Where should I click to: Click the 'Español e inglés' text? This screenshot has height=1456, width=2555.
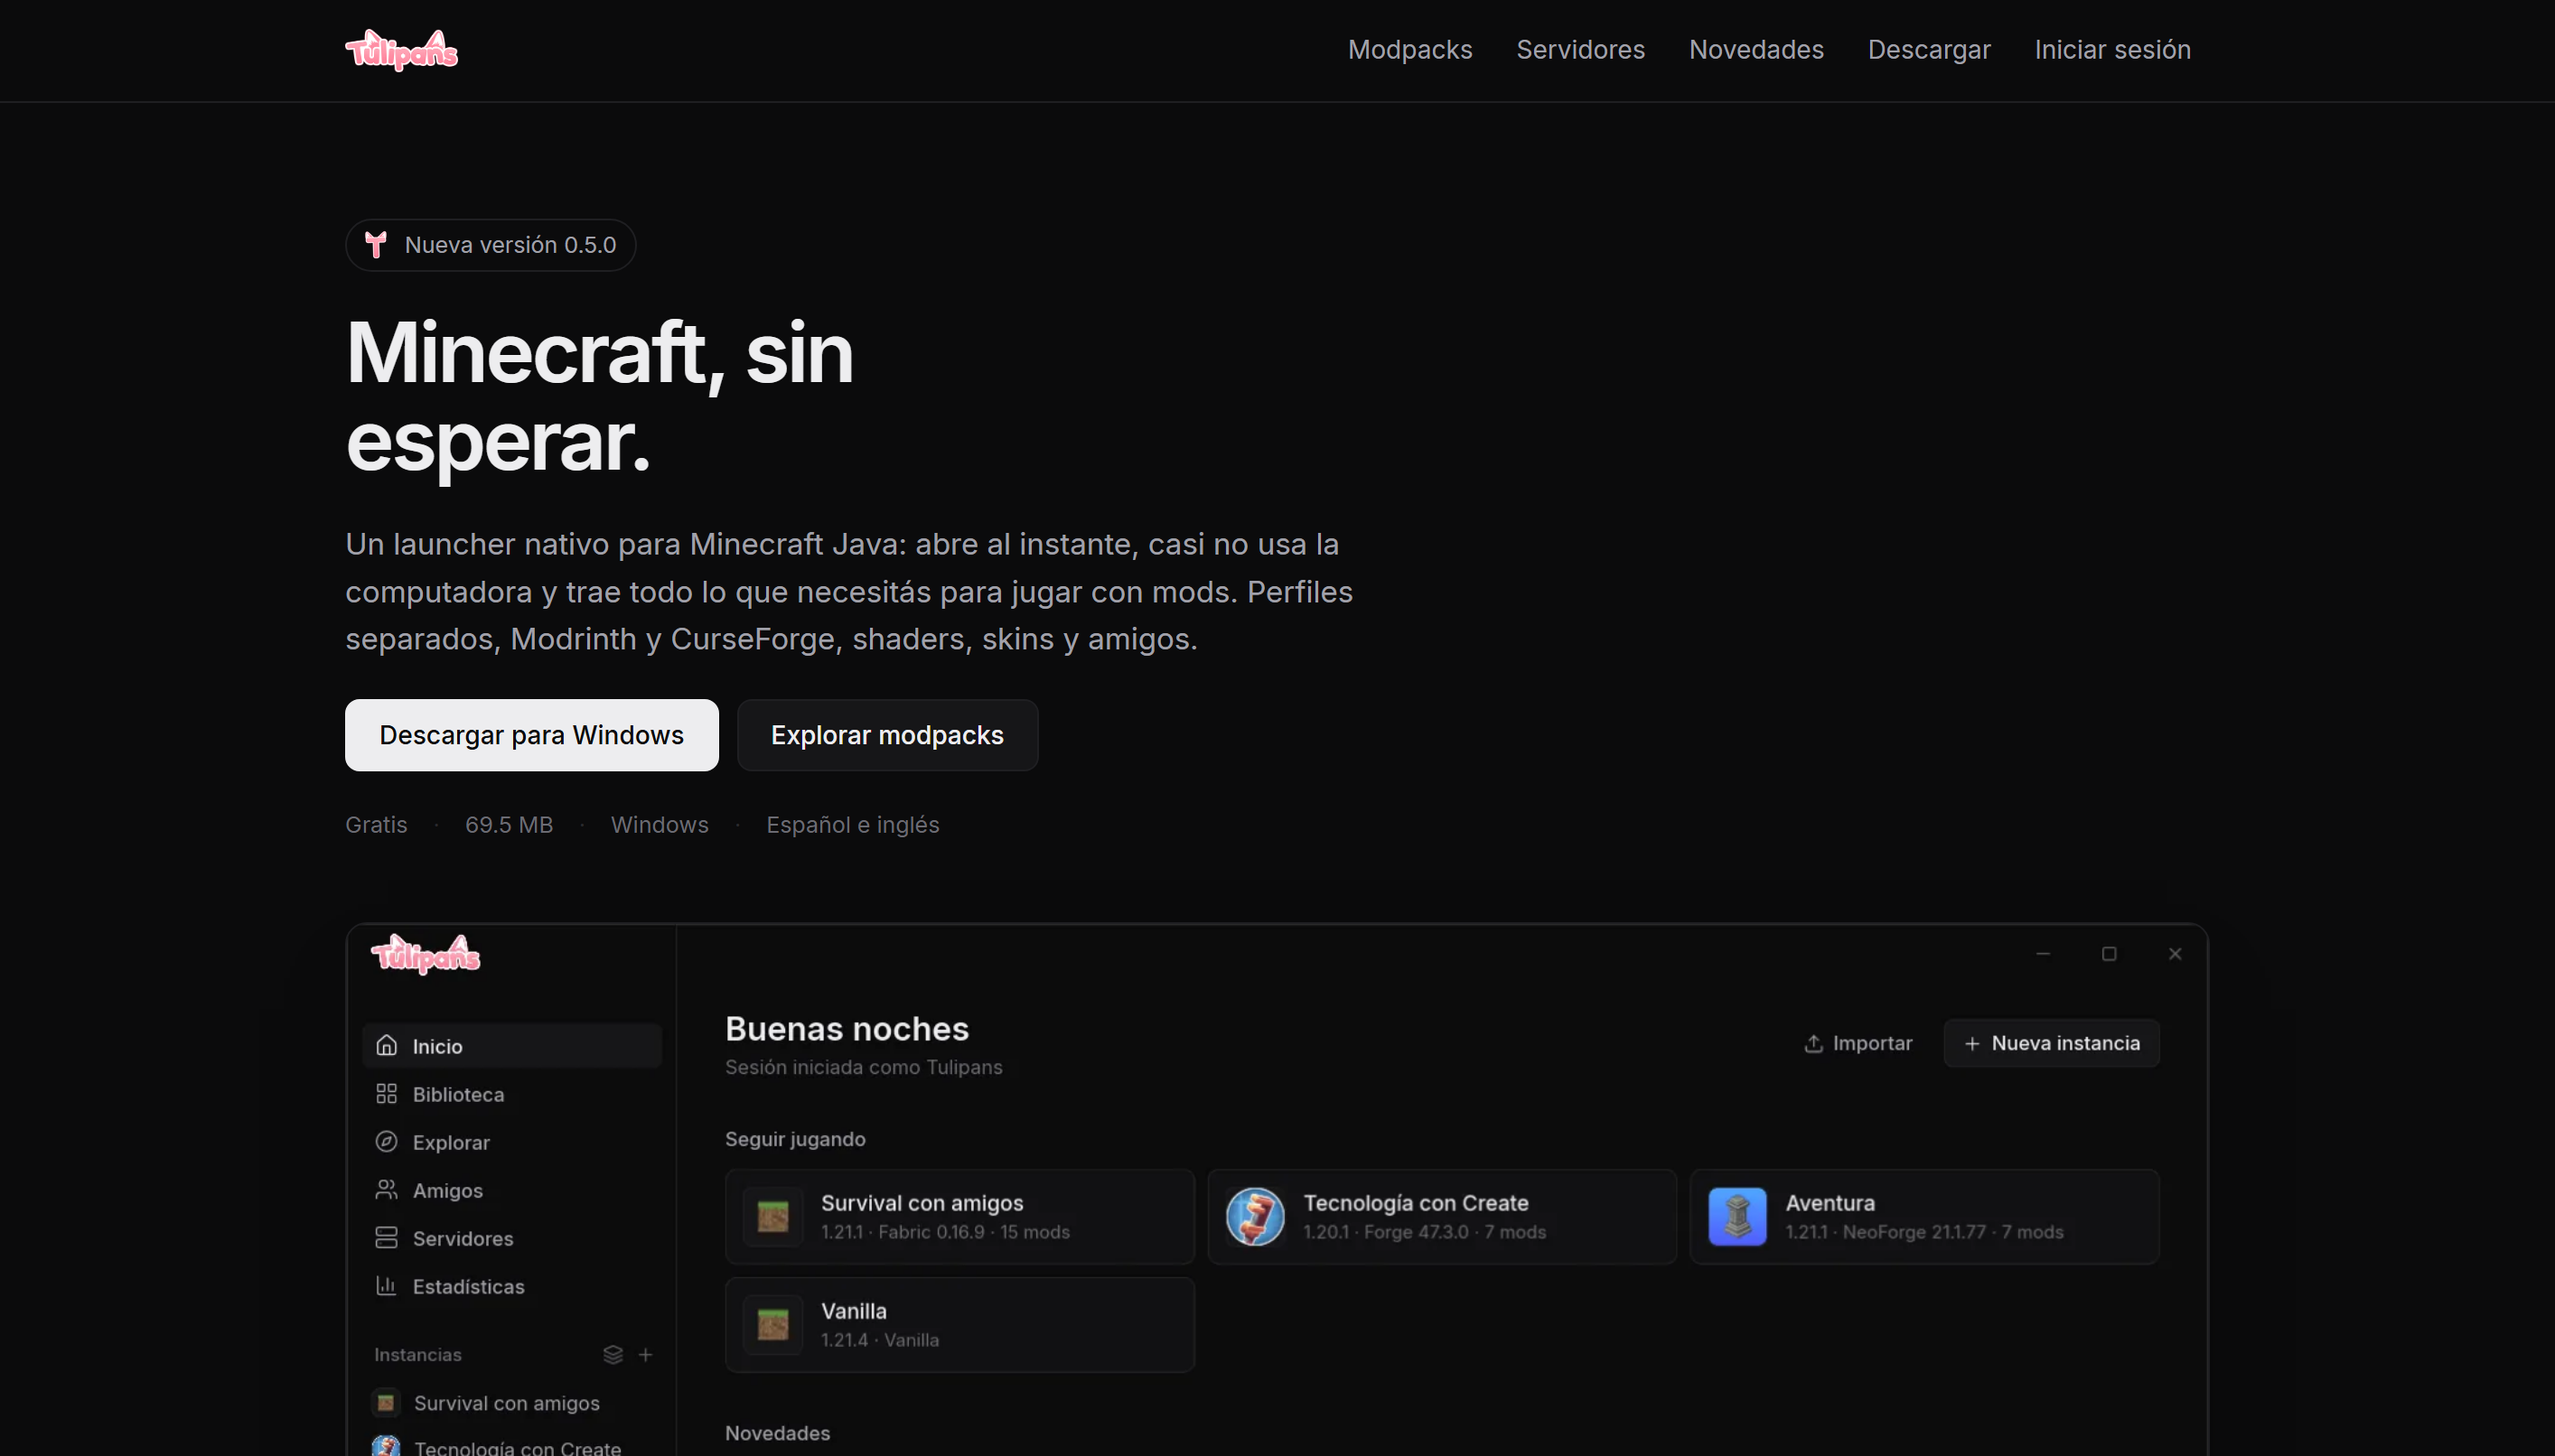point(853,825)
